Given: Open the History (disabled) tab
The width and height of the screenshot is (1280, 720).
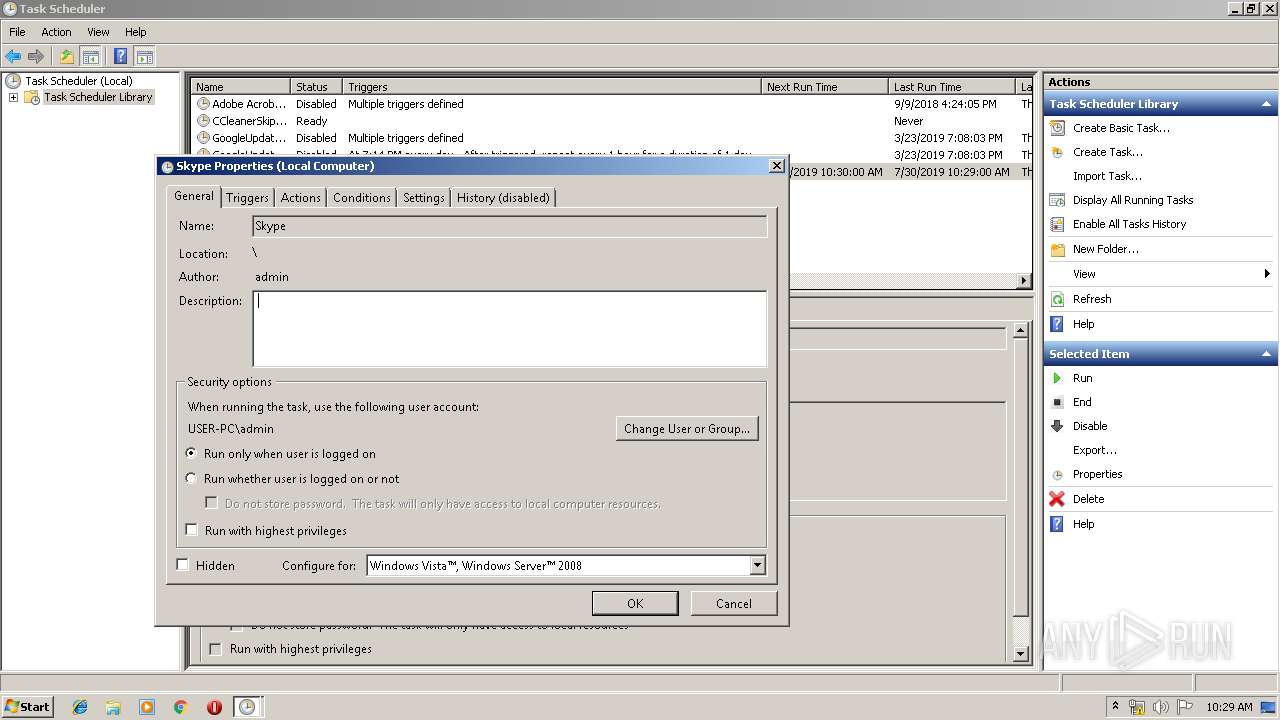Looking at the screenshot, I should [503, 198].
